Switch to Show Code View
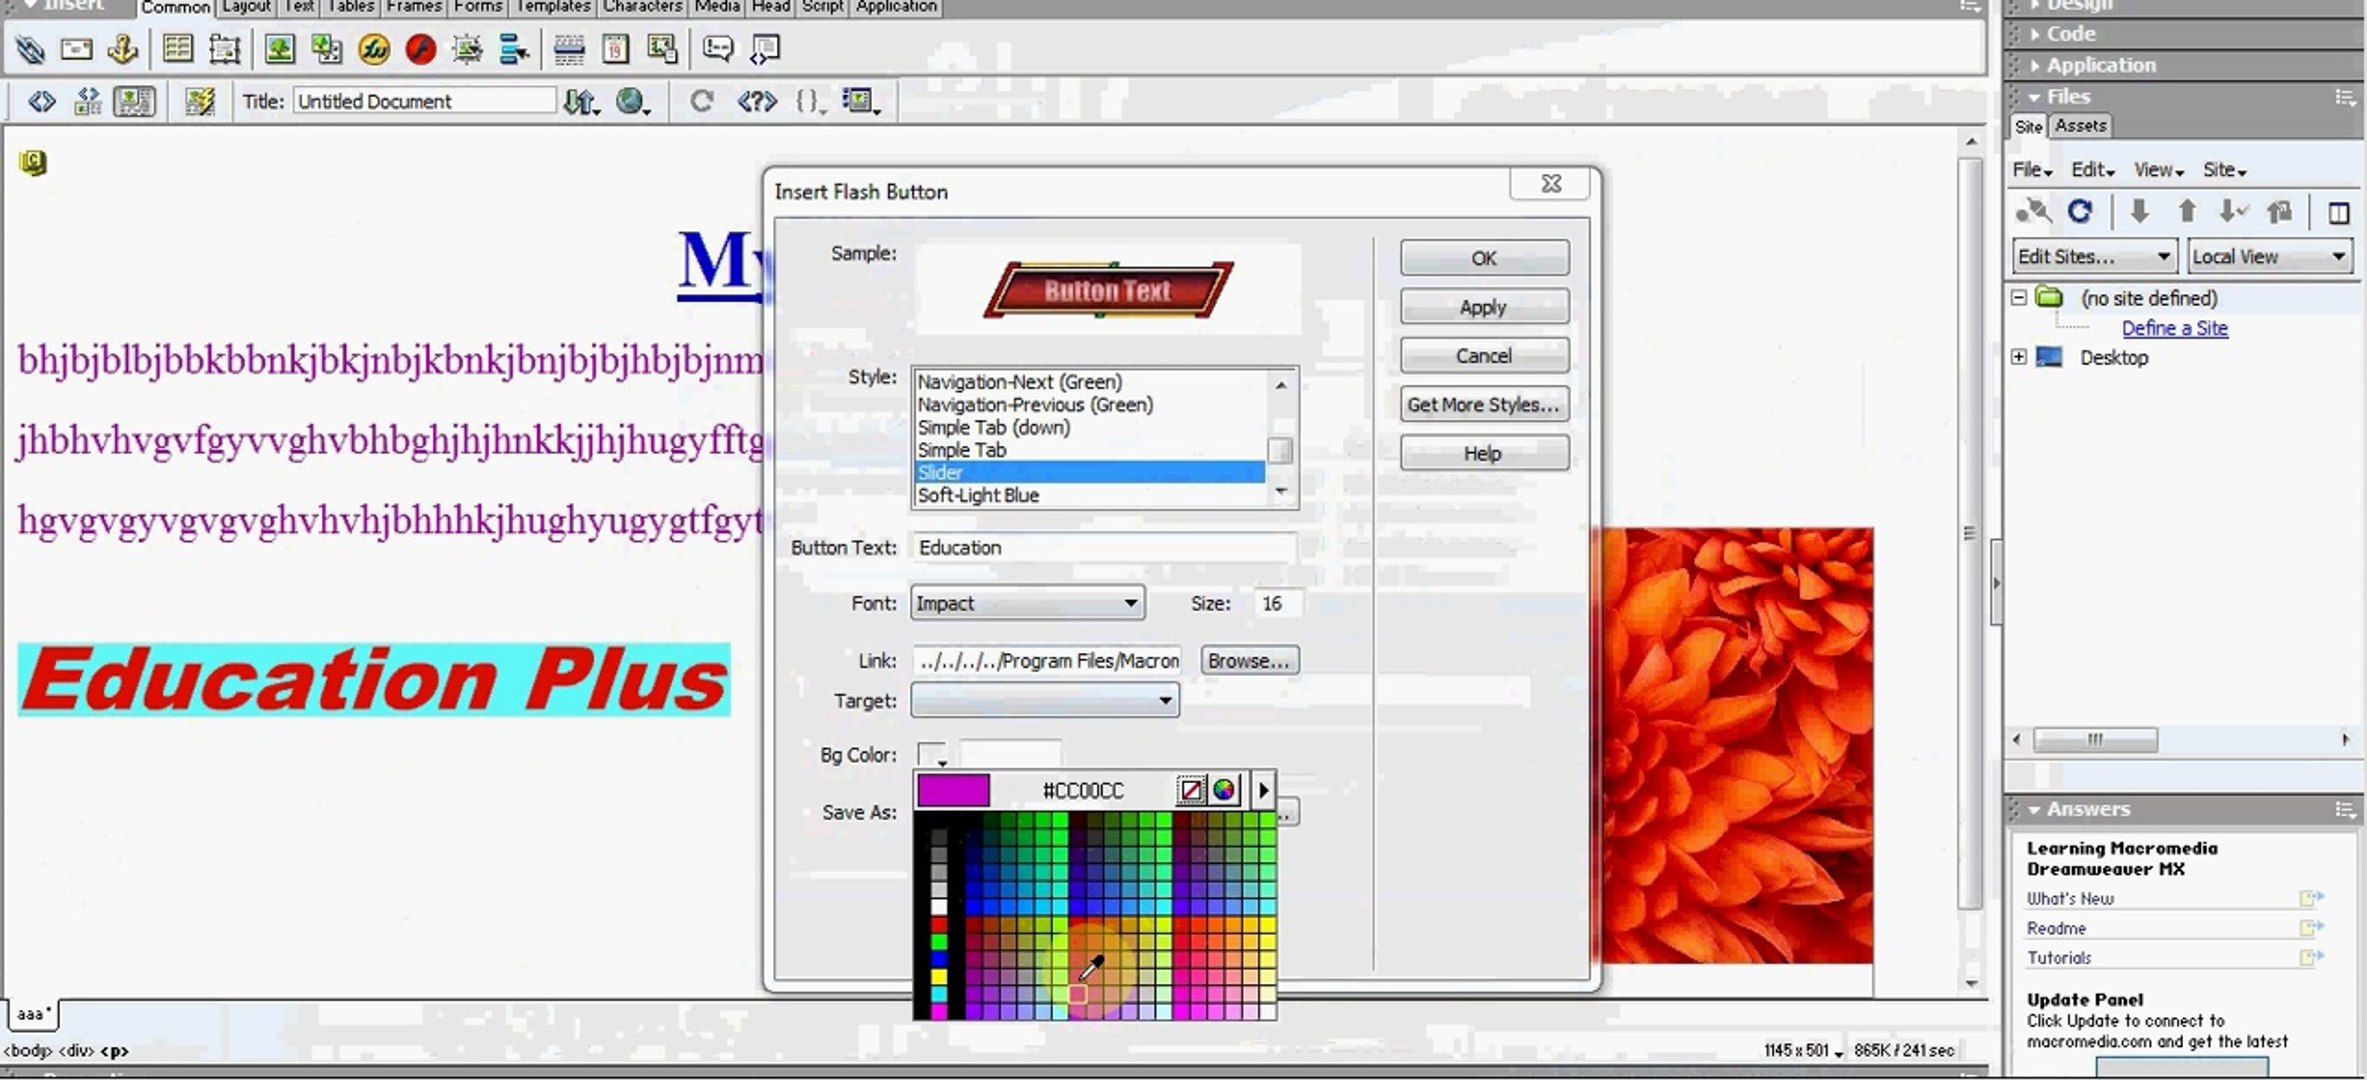This screenshot has height=1080, width=2367. point(41,101)
